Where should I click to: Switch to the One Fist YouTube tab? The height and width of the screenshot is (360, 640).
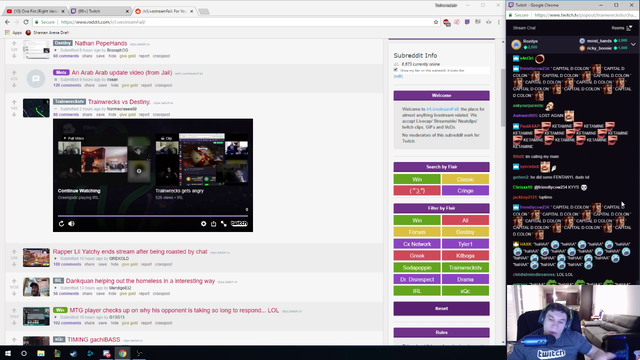[x=36, y=11]
